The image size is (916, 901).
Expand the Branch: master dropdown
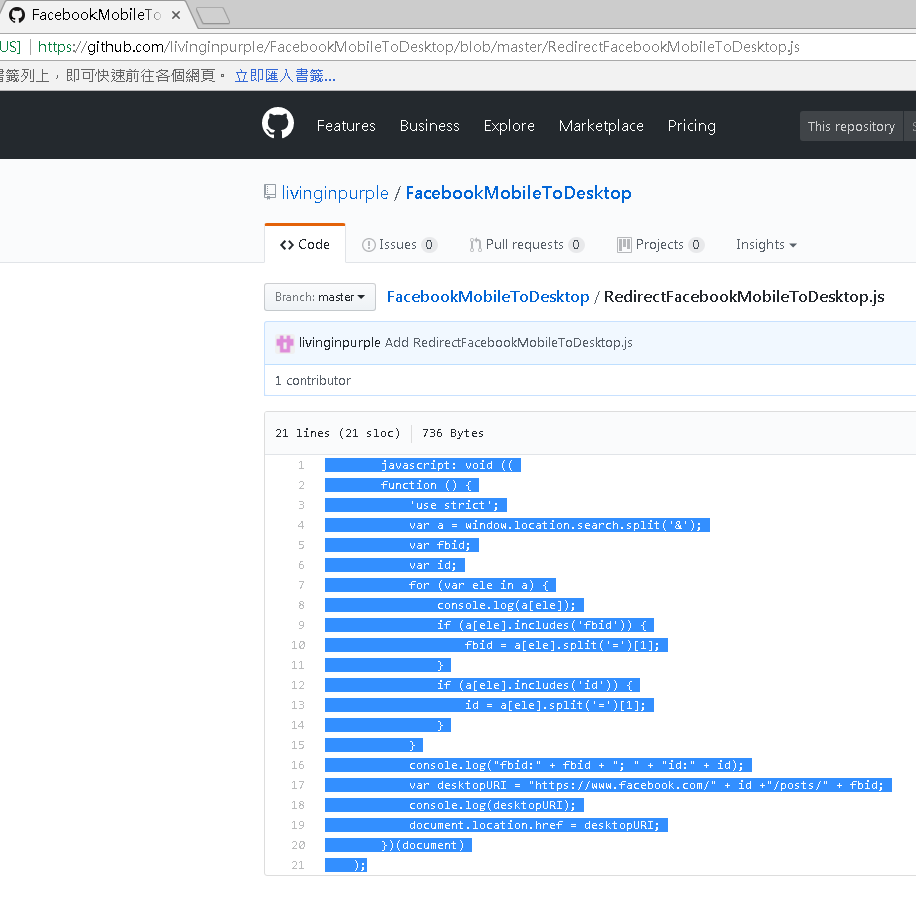point(320,297)
